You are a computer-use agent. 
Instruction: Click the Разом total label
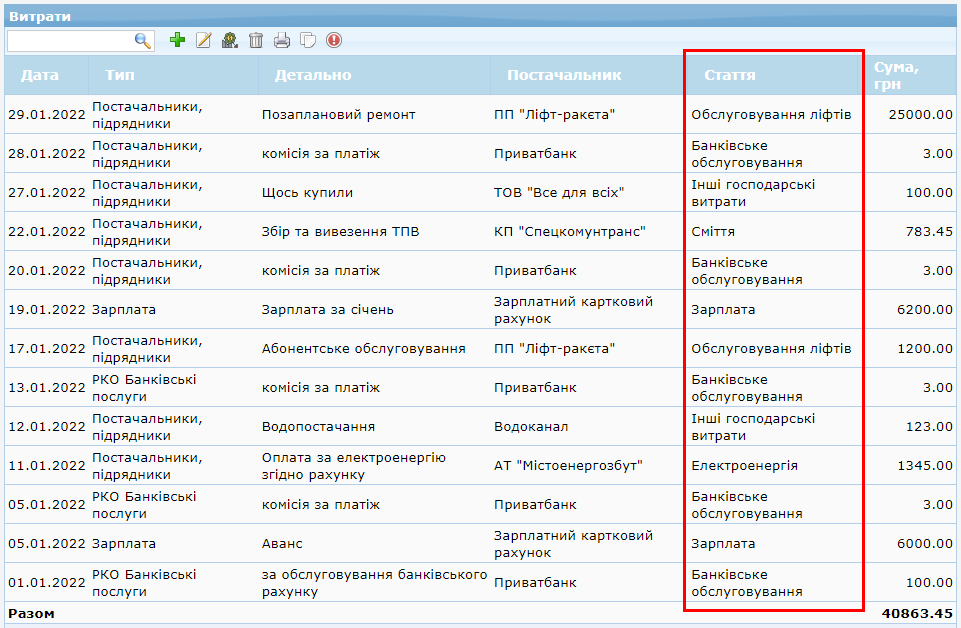pyautogui.click(x=31, y=613)
